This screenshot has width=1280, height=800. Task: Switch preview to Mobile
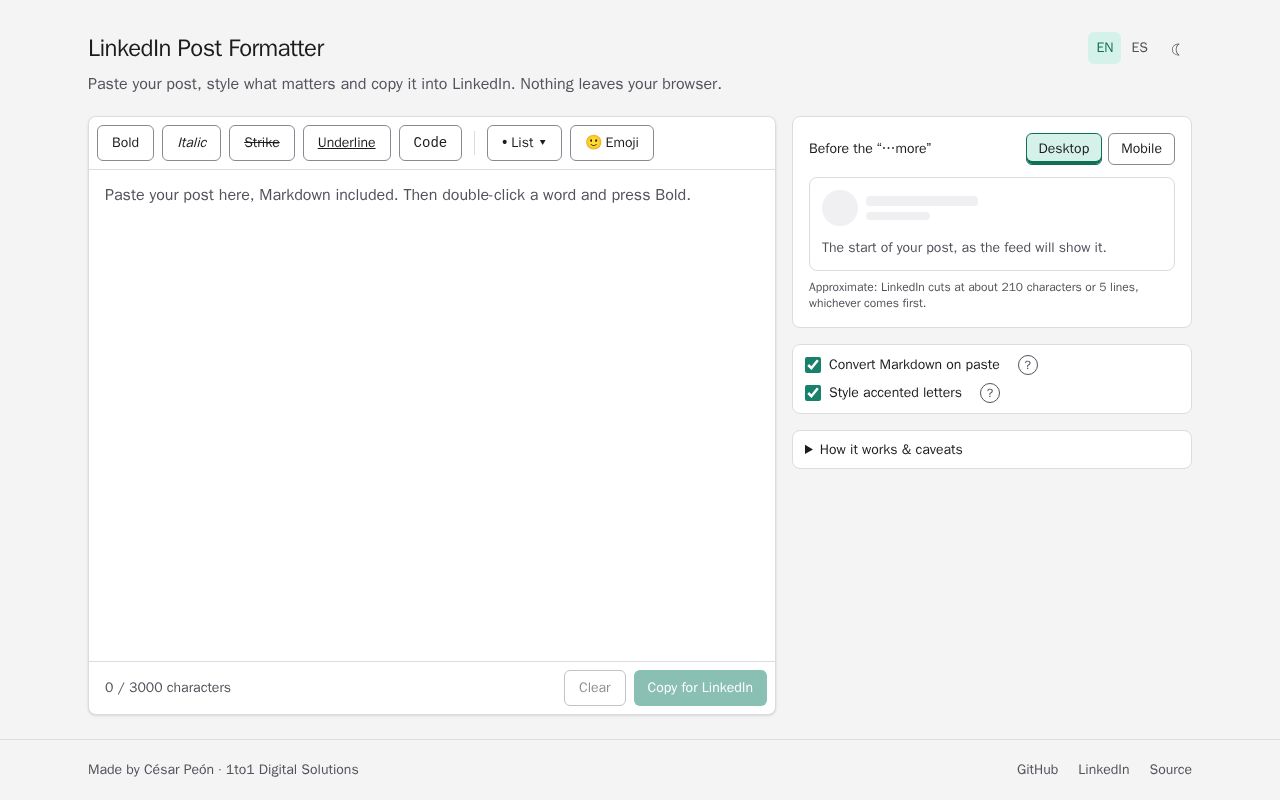tap(1141, 149)
